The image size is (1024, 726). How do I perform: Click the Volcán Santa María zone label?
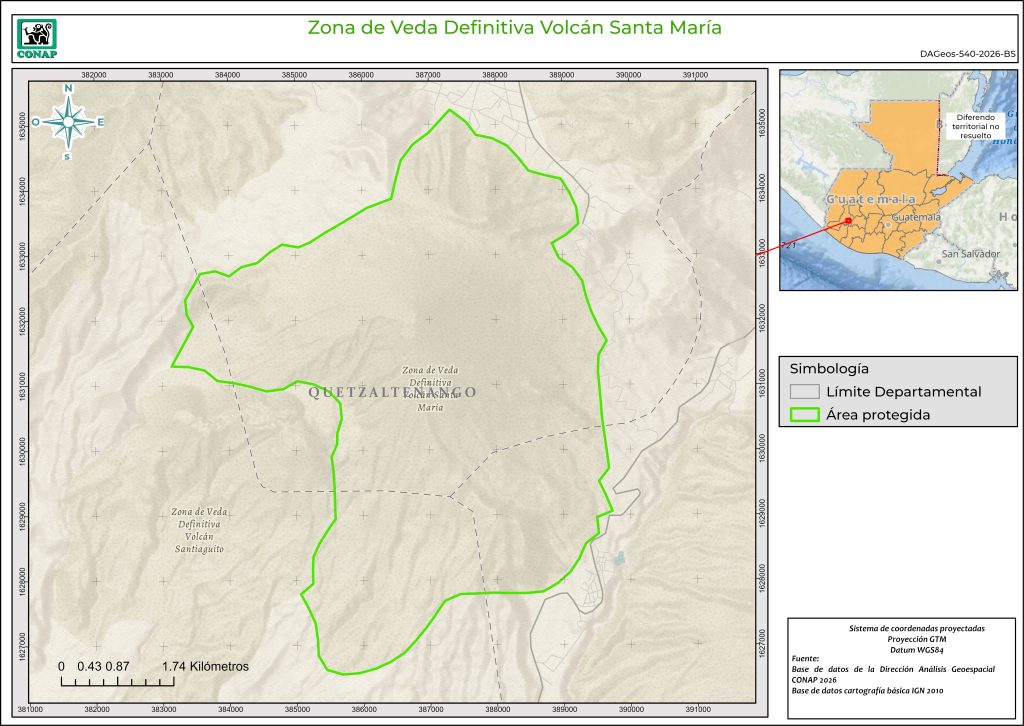click(430, 388)
